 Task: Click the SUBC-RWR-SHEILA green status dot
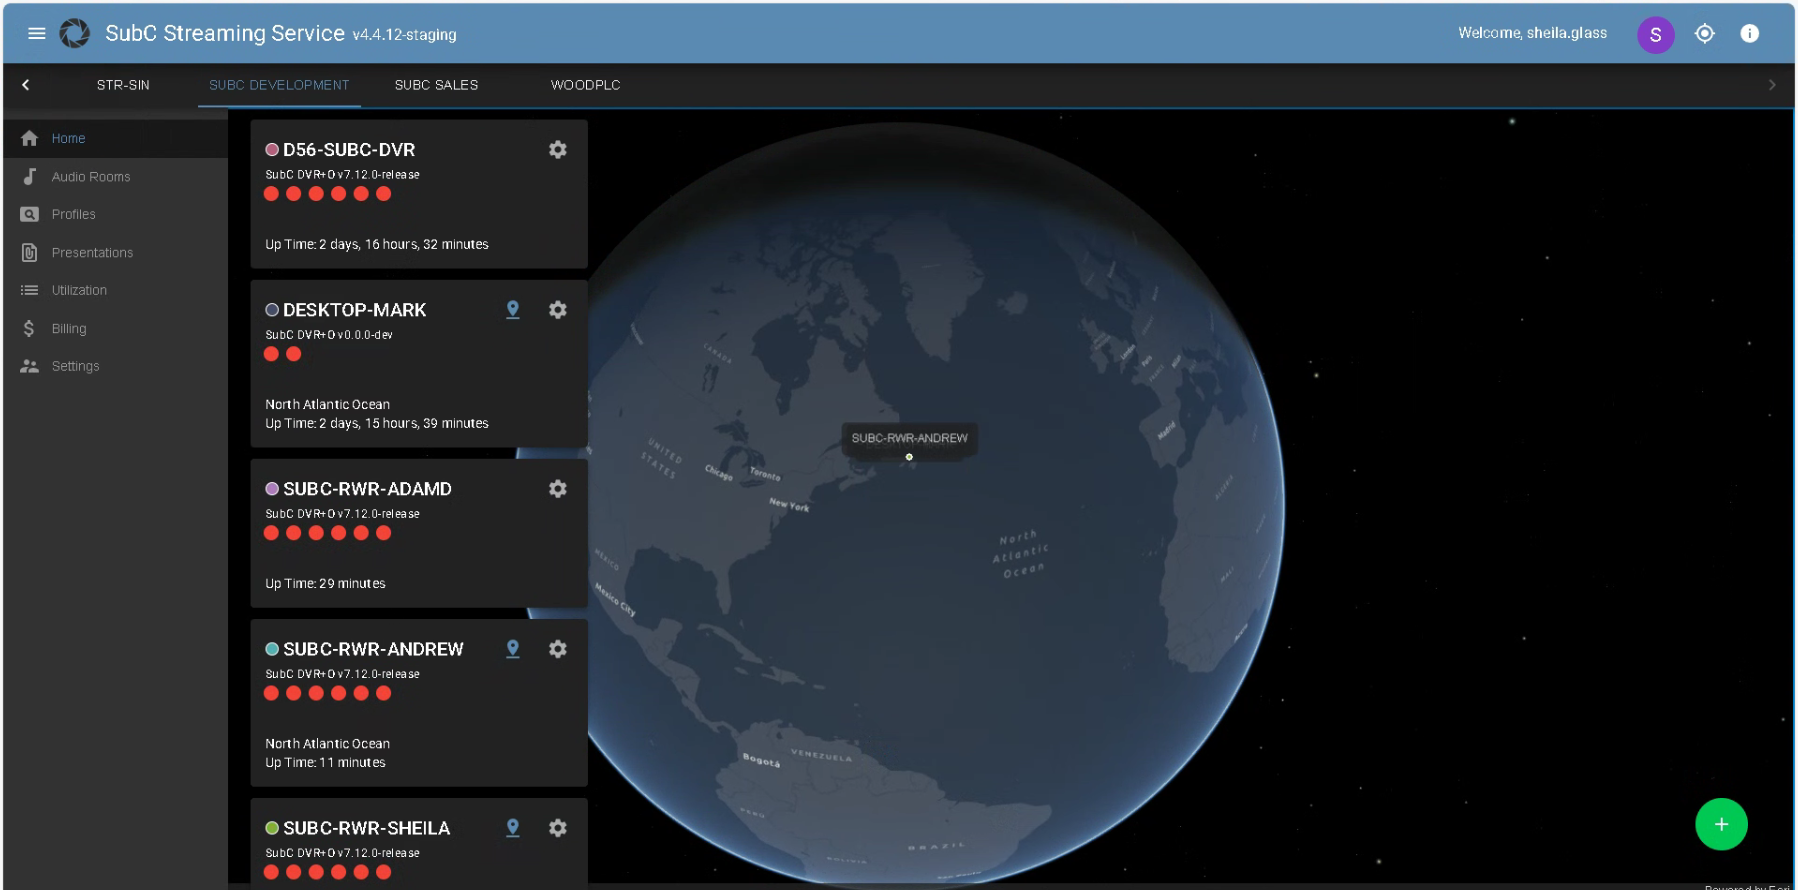click(x=272, y=828)
